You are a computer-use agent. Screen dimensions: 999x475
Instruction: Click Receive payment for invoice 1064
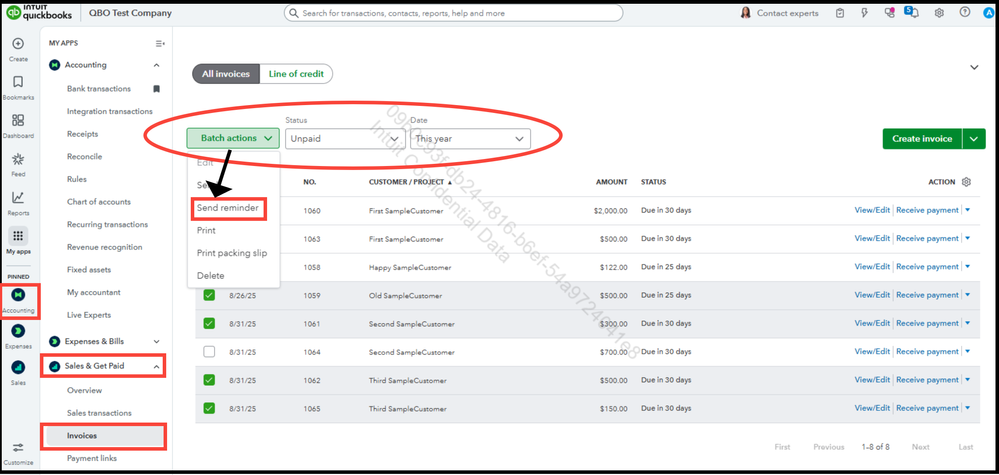(x=927, y=351)
